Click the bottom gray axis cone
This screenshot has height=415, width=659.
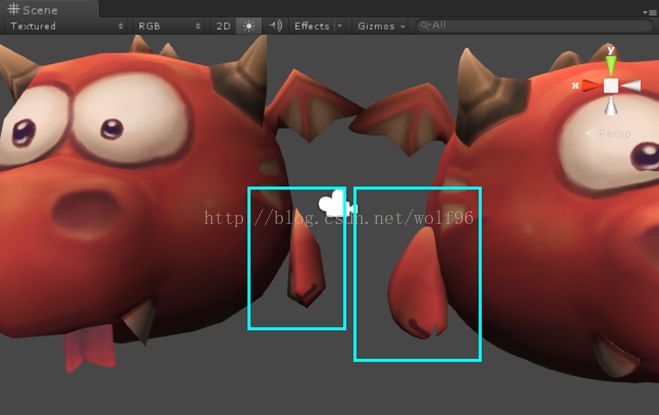tap(611, 106)
